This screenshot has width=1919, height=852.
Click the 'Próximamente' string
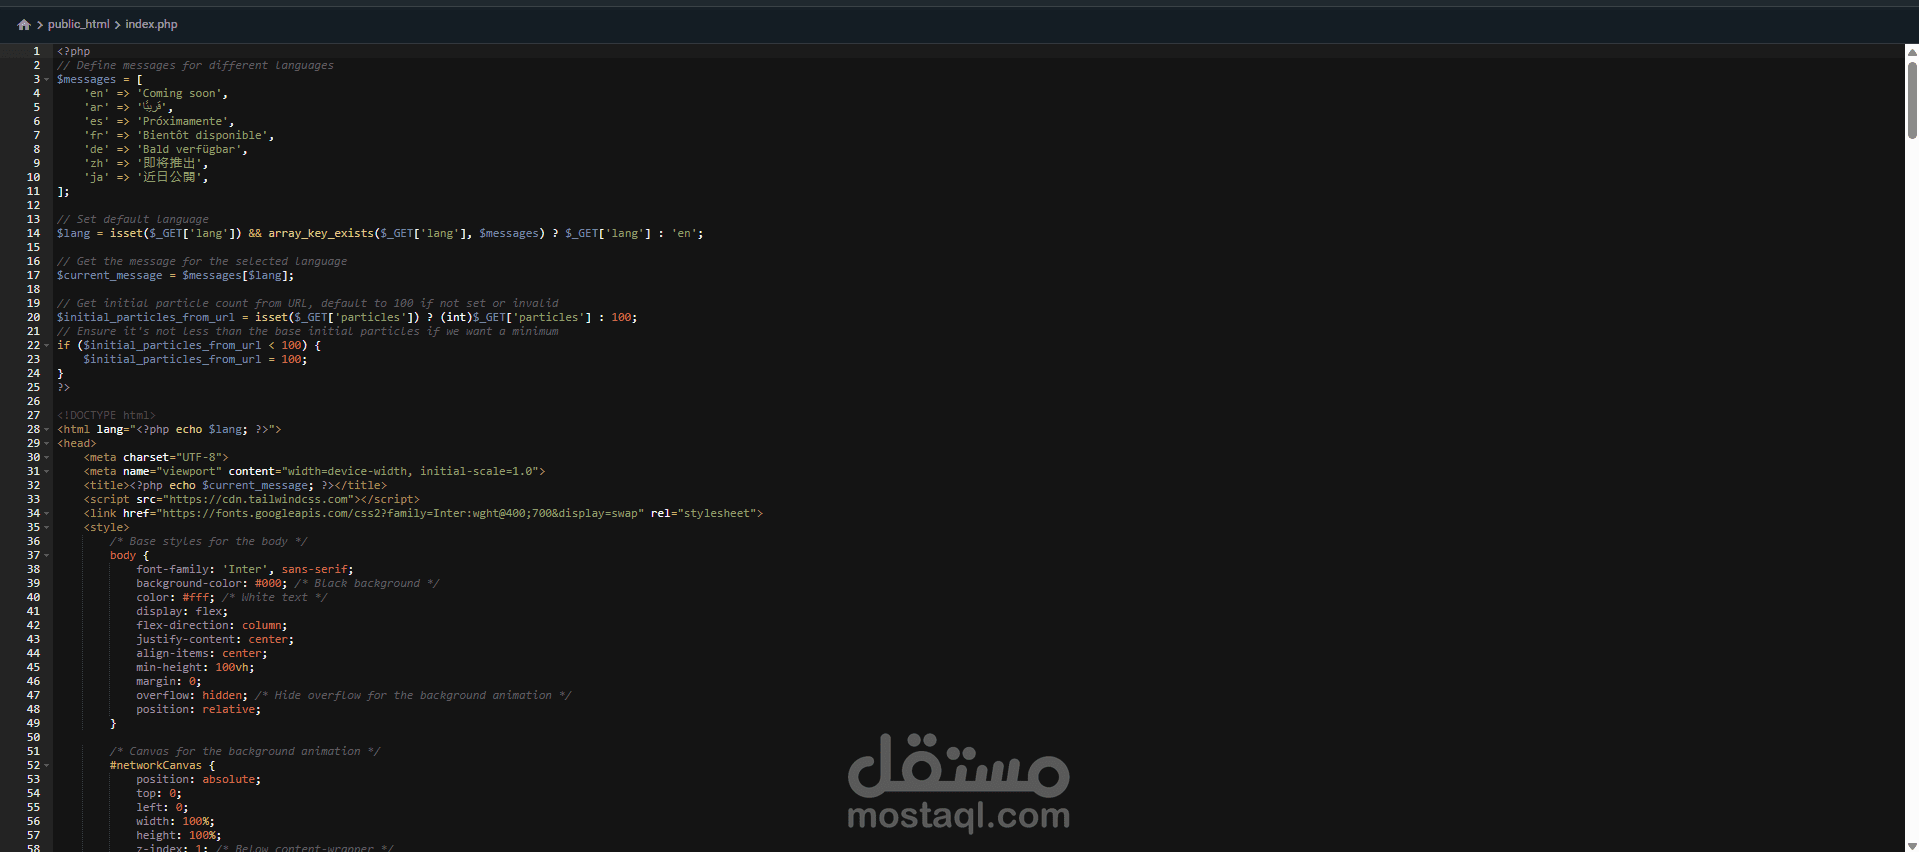pos(182,121)
